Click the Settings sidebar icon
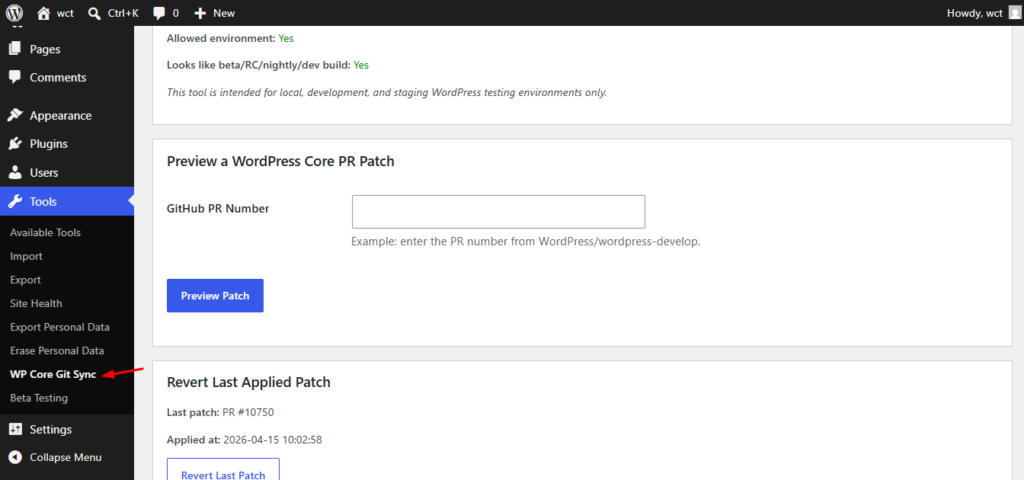Viewport: 1024px width, 480px height. [x=15, y=429]
